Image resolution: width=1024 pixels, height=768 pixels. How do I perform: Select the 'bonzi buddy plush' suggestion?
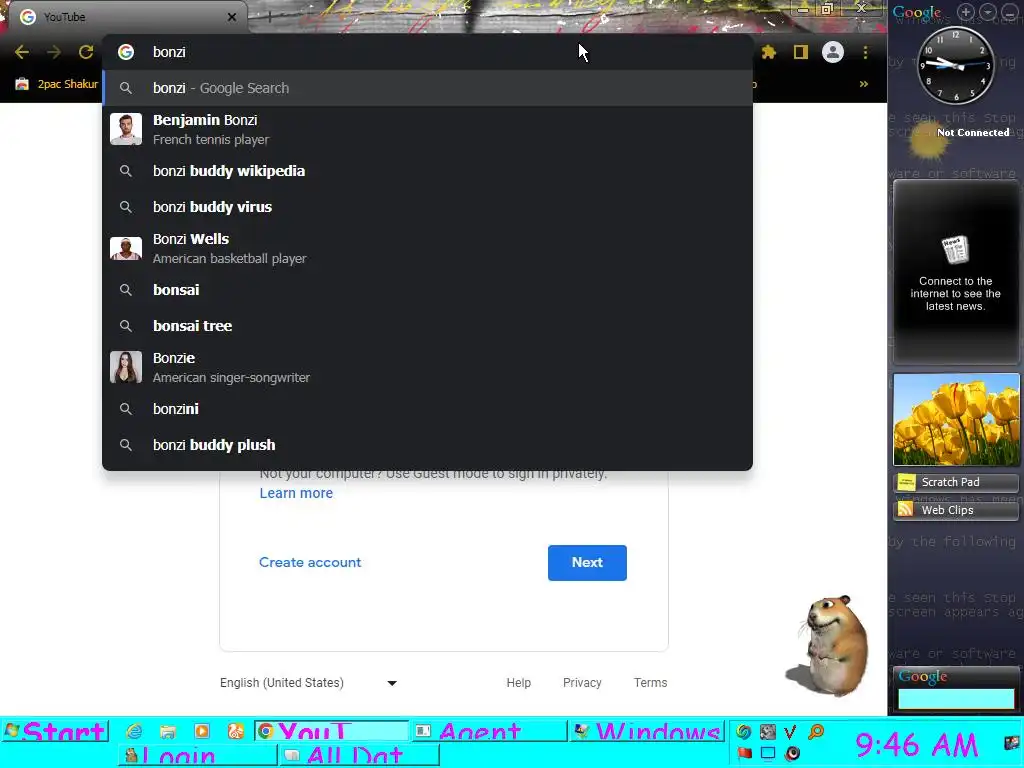[x=428, y=445]
